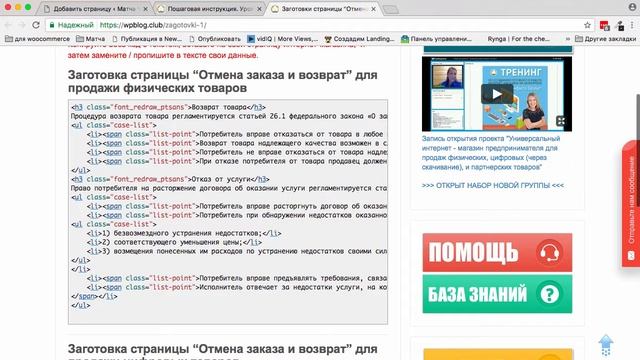Close the Пошаговая инструкция tab
This screenshot has height=360, width=640.
pyautogui.click(x=259, y=9)
